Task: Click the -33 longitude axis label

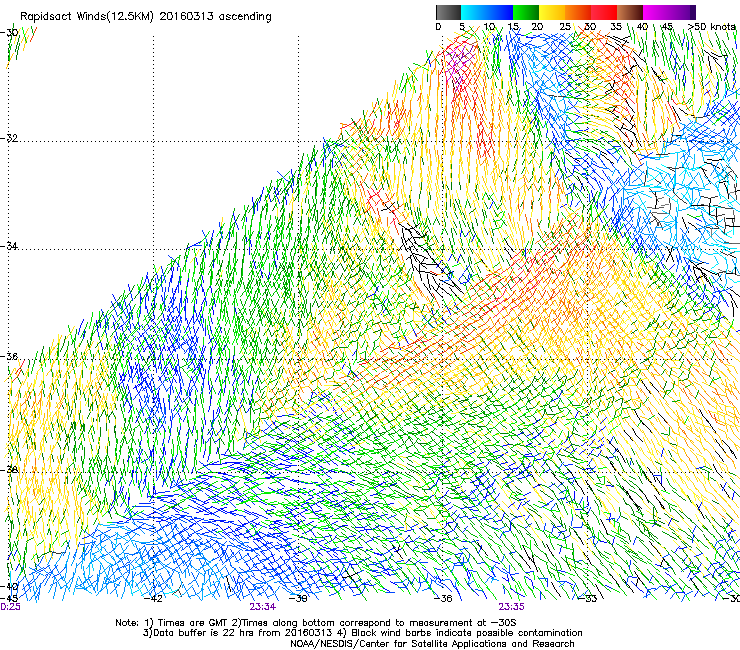Action: point(588,599)
